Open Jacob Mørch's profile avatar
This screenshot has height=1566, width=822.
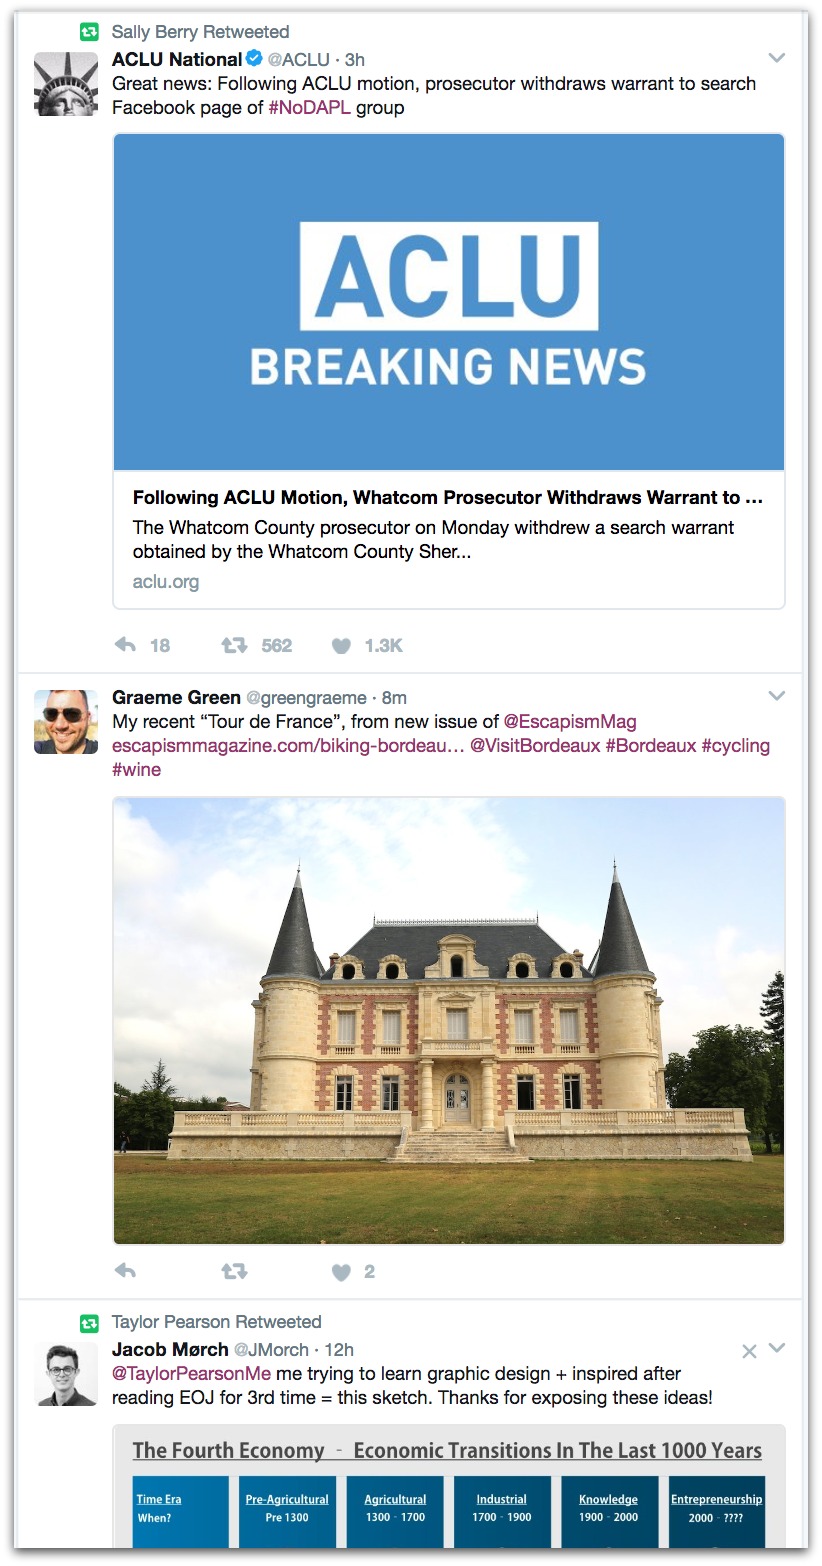point(66,1374)
